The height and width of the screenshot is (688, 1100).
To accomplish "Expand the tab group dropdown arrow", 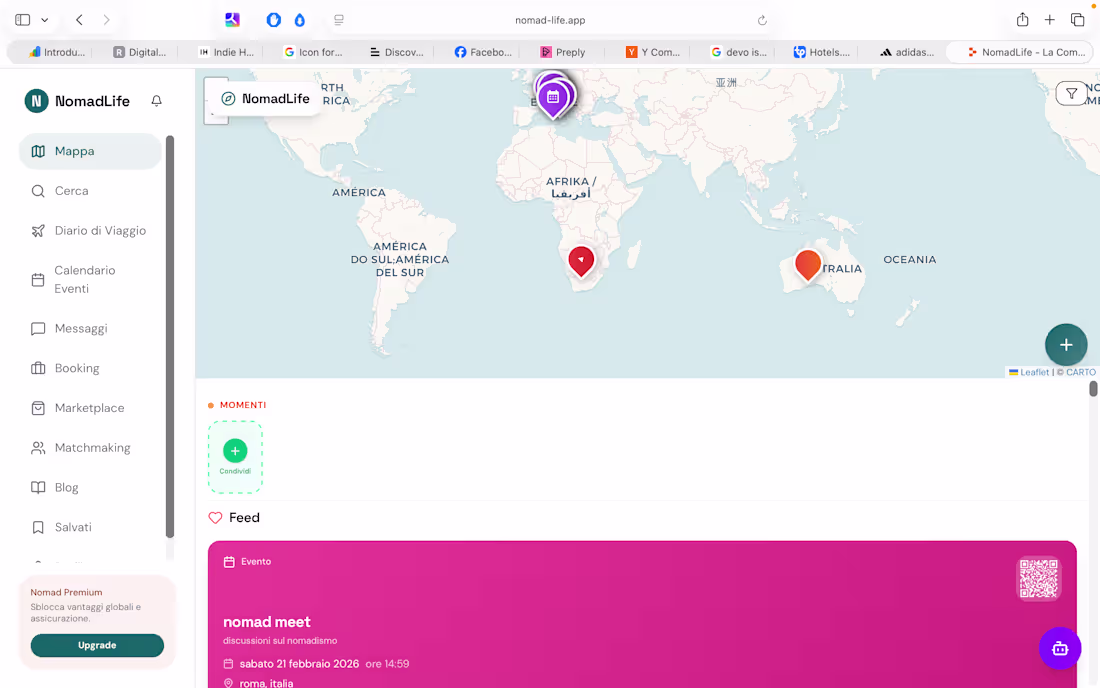I will coord(45,20).
